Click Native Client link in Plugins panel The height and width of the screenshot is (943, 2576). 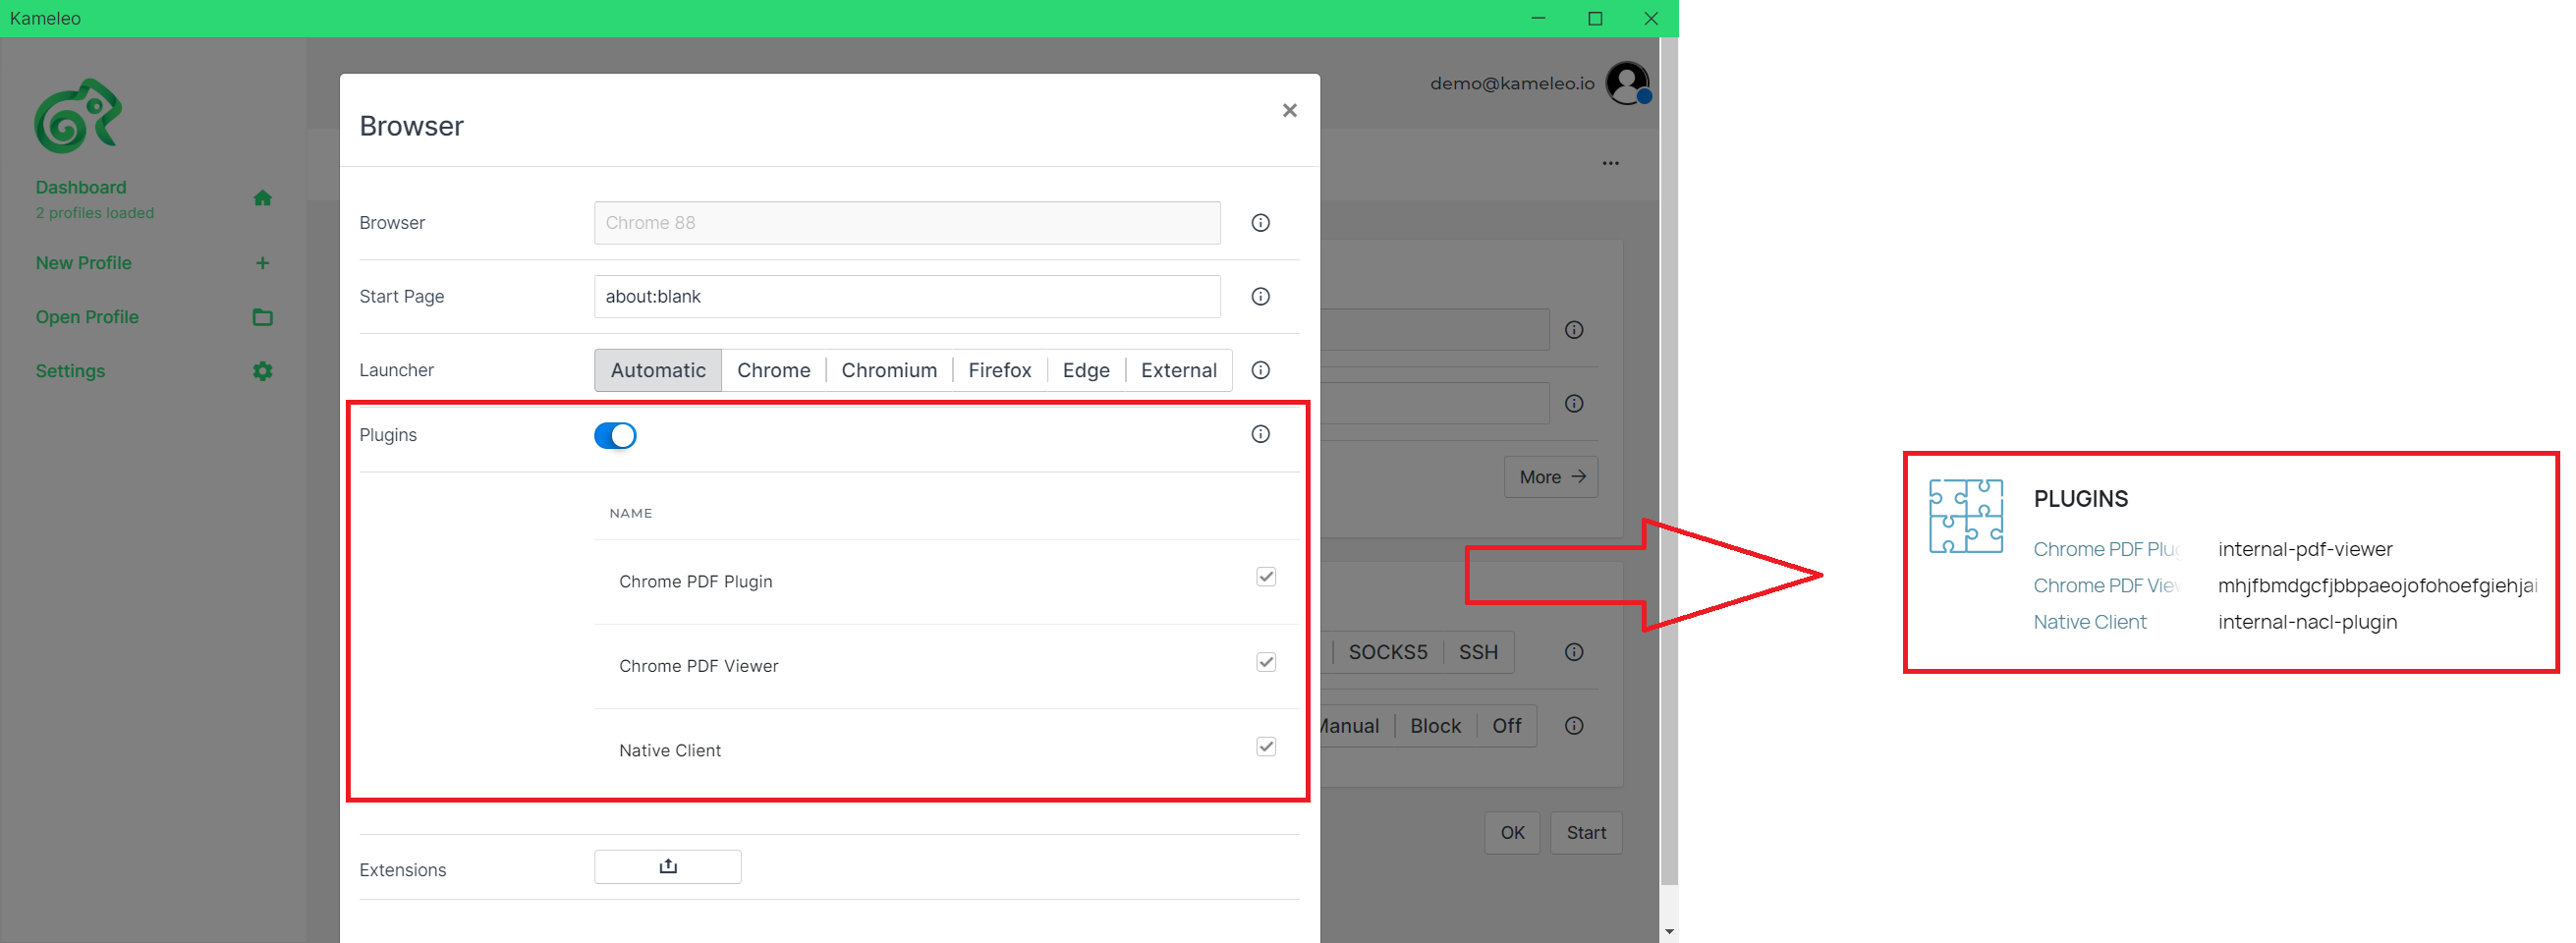point(2089,622)
